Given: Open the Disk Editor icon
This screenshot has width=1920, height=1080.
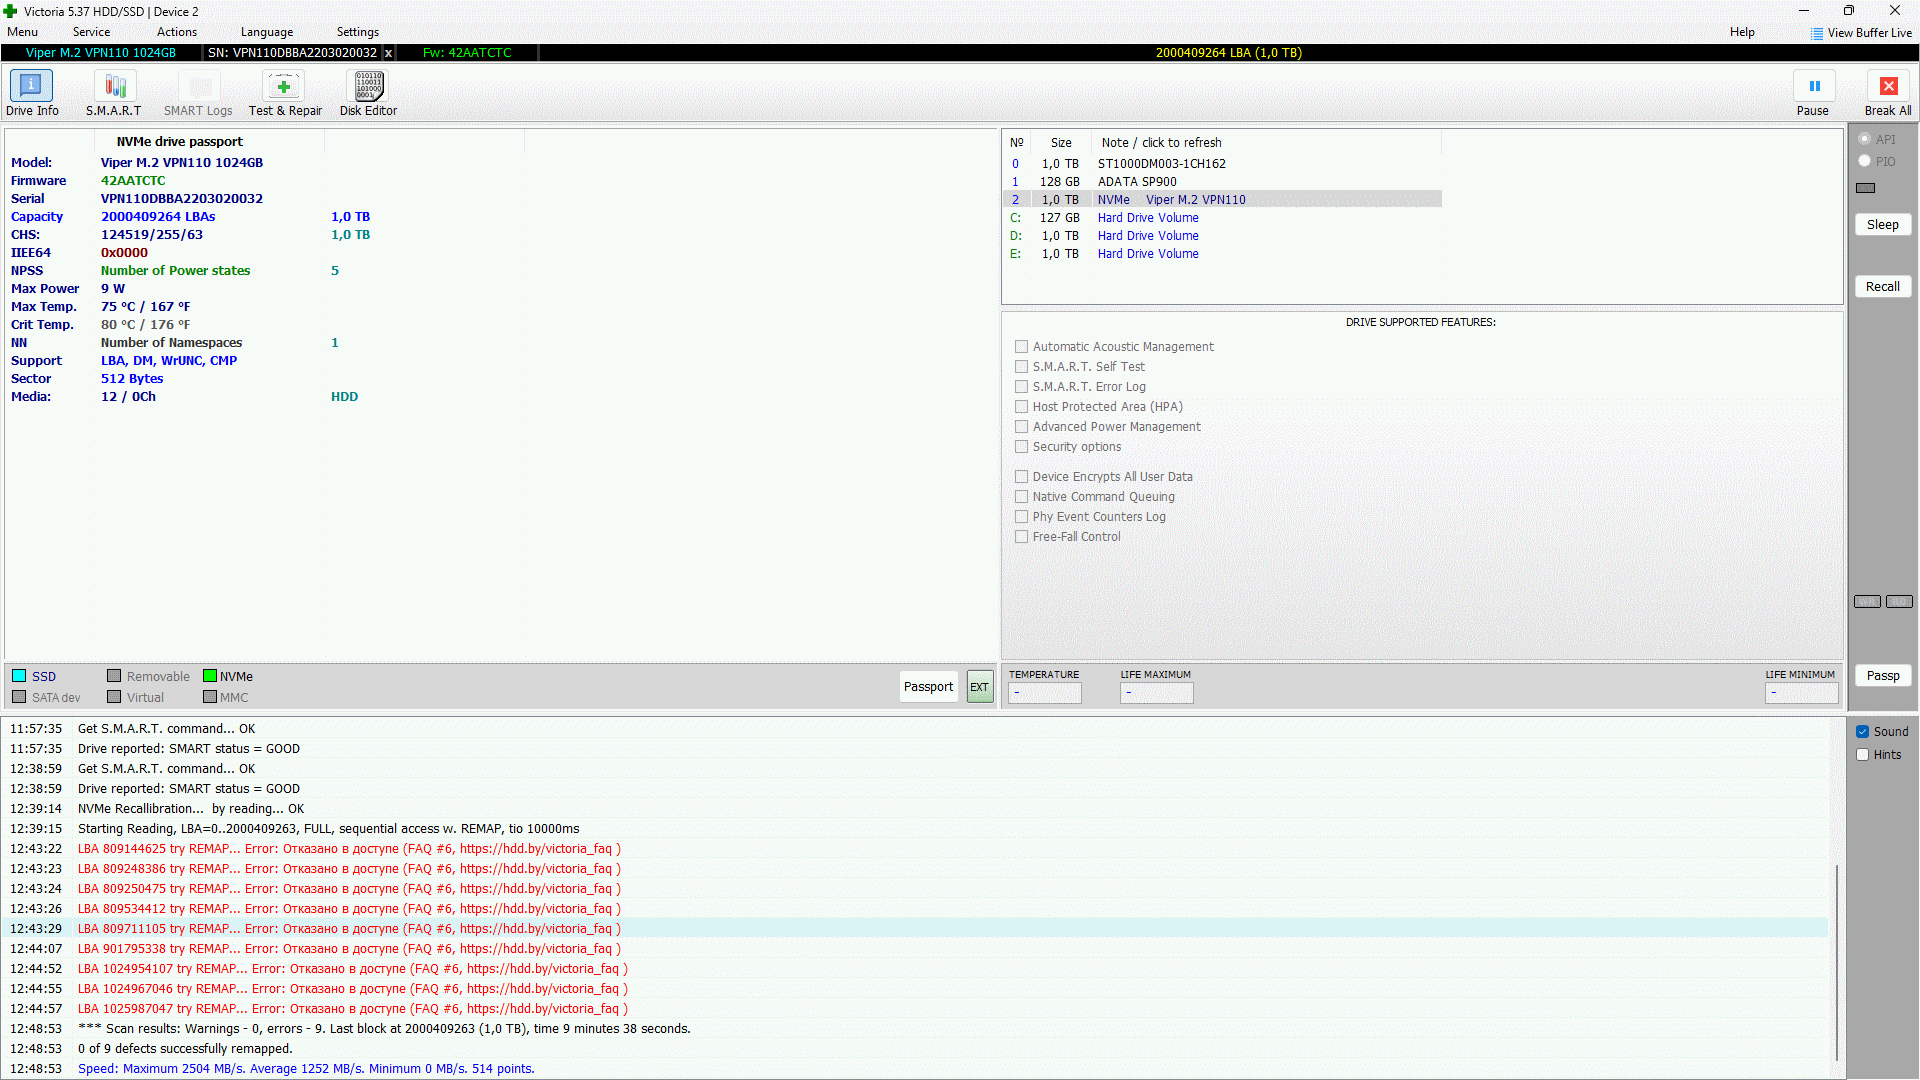Looking at the screenshot, I should (368, 86).
